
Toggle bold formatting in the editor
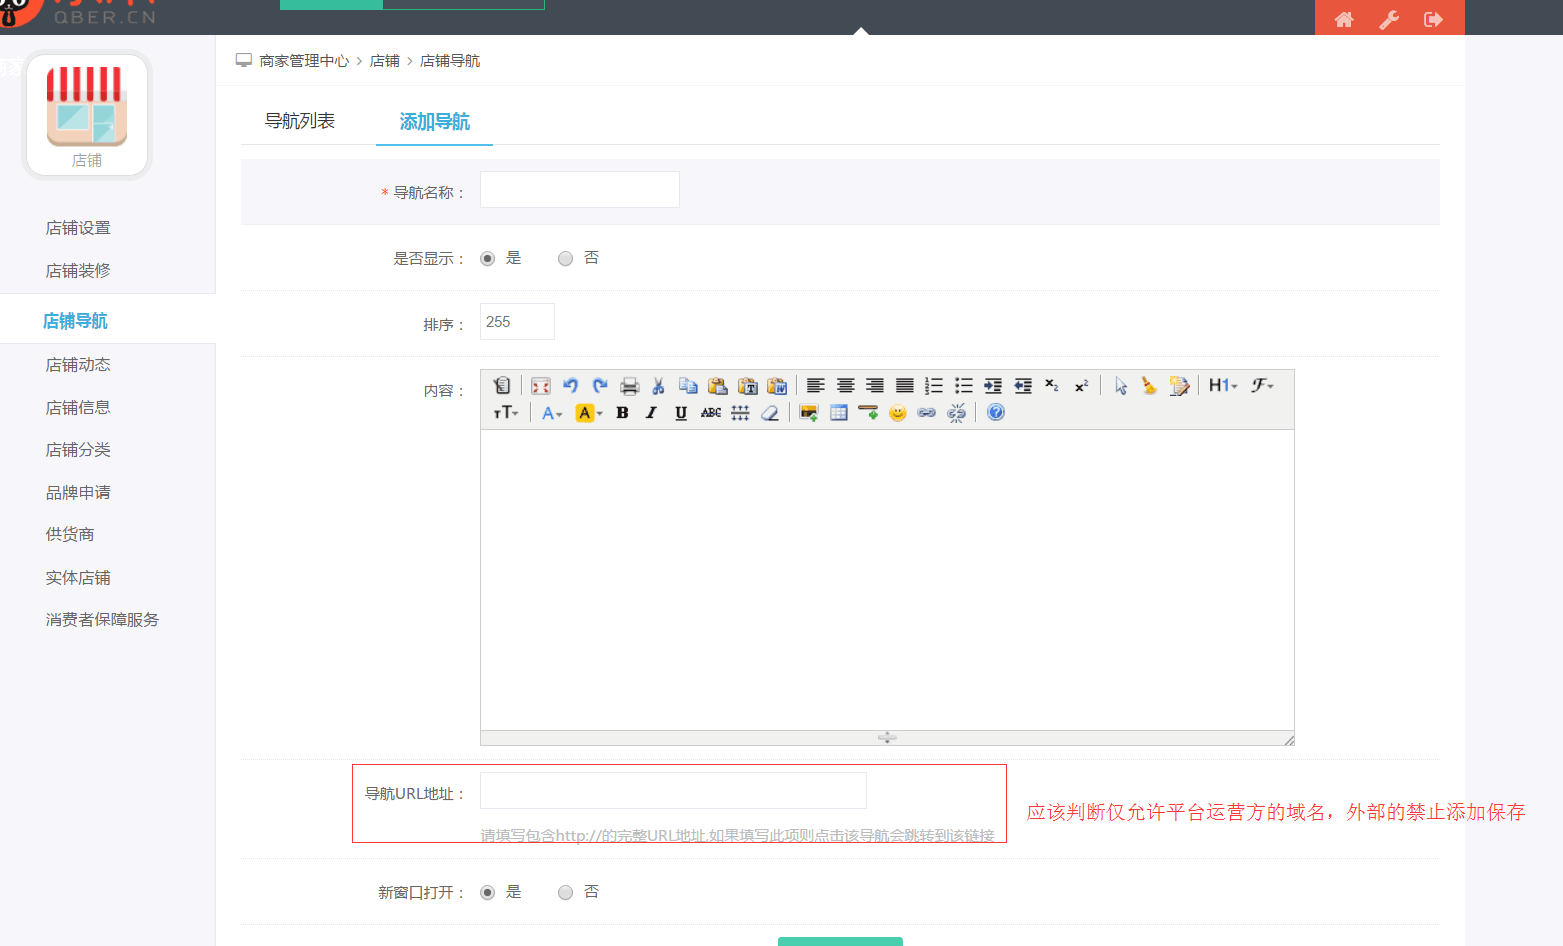tap(622, 413)
